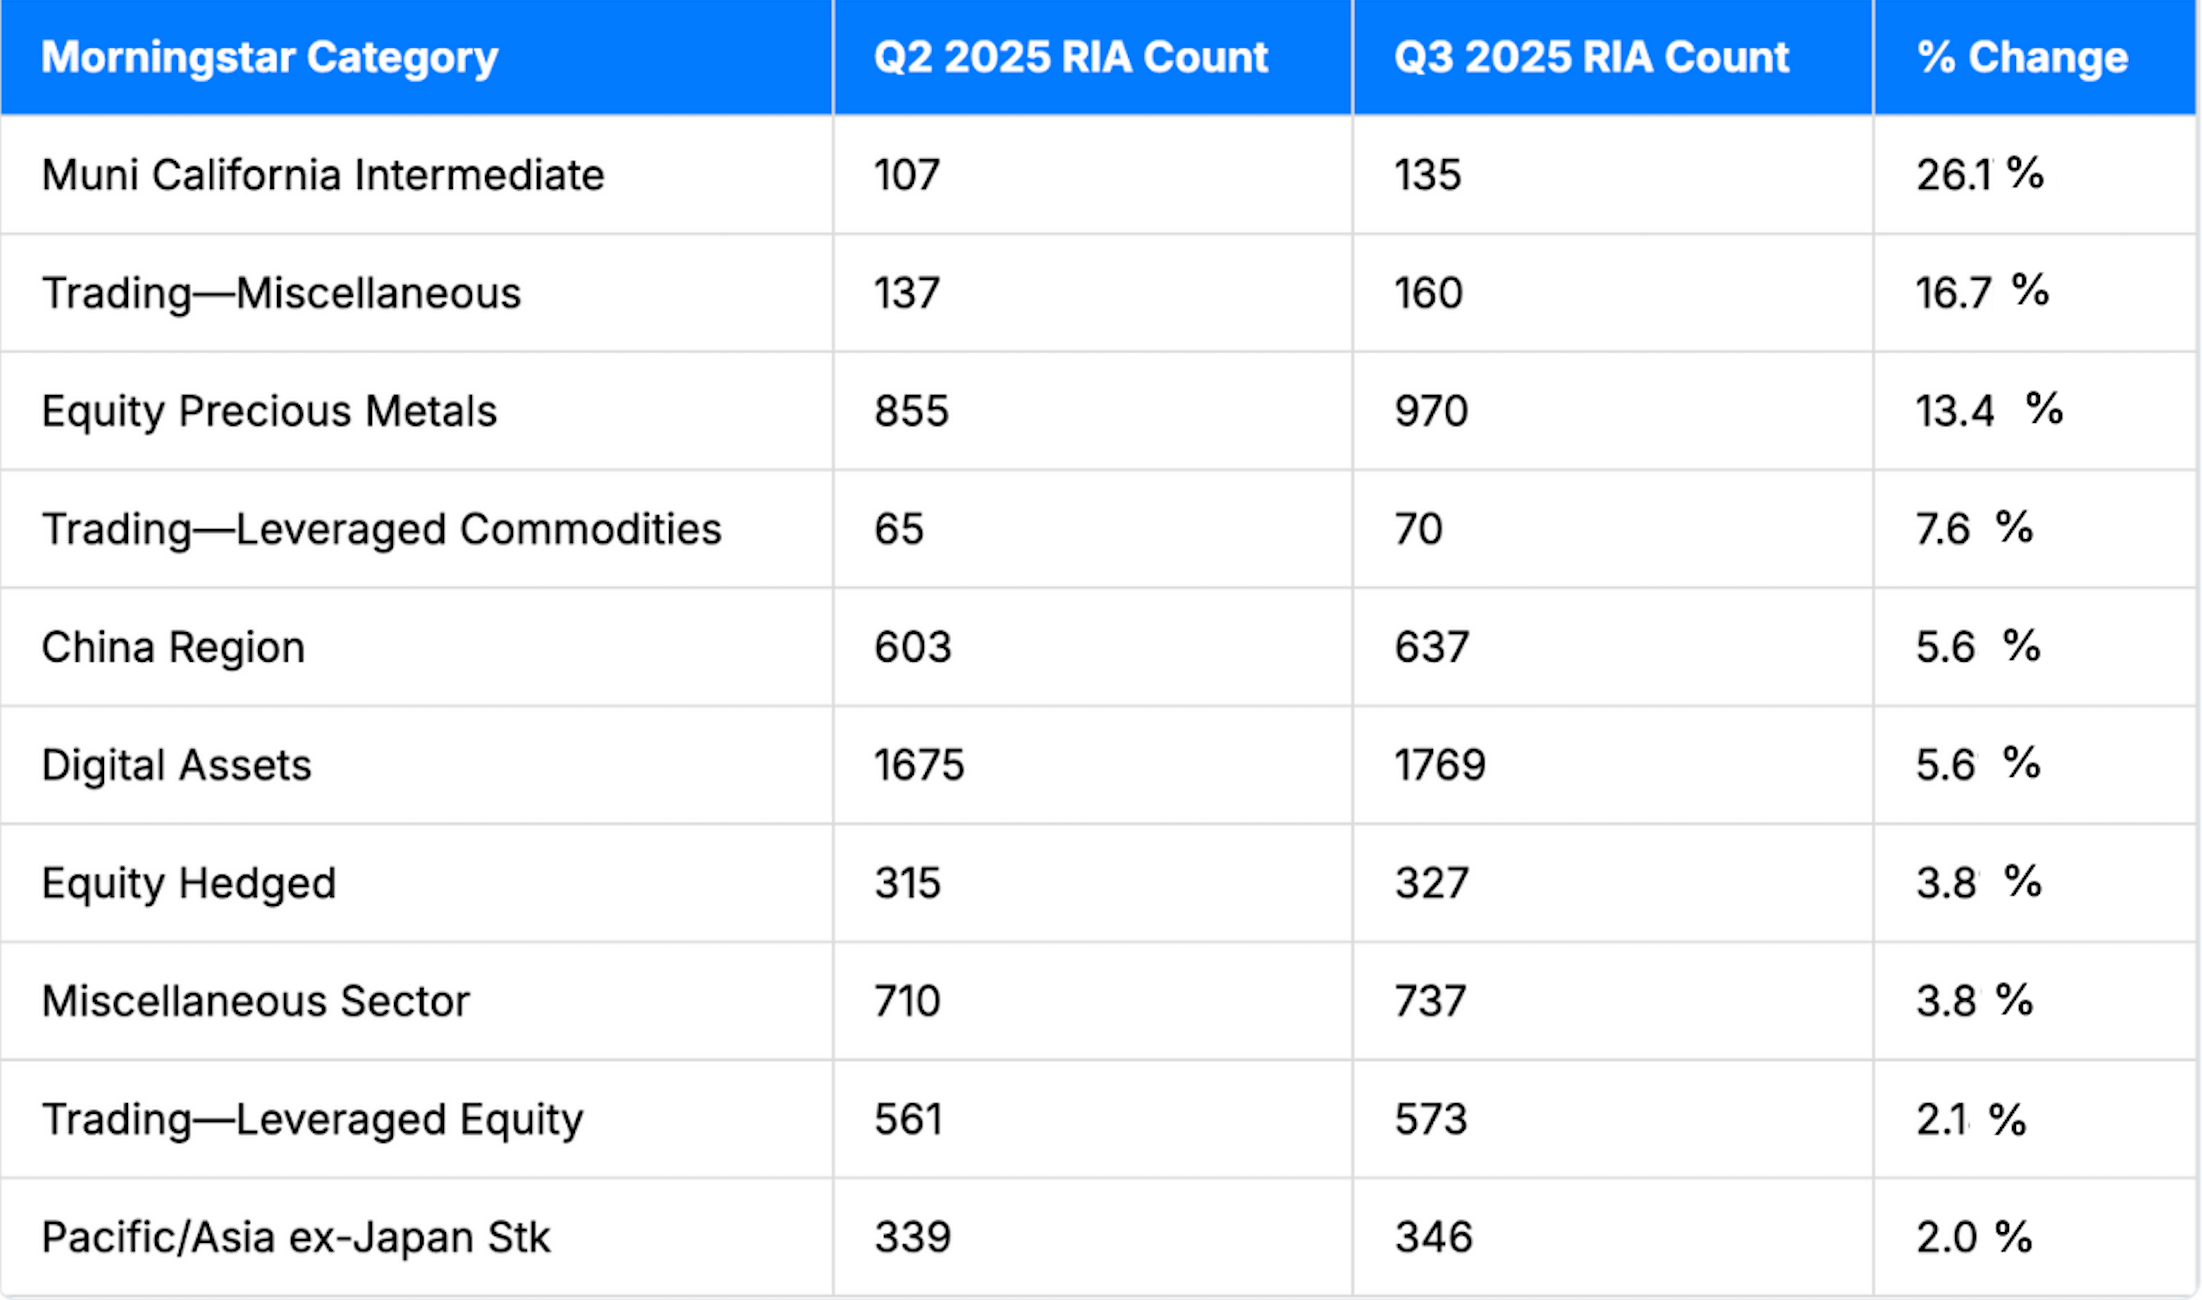Click the 970 Q3 count cell
Screen dimensions: 2202x1300
pyautogui.click(x=1431, y=411)
